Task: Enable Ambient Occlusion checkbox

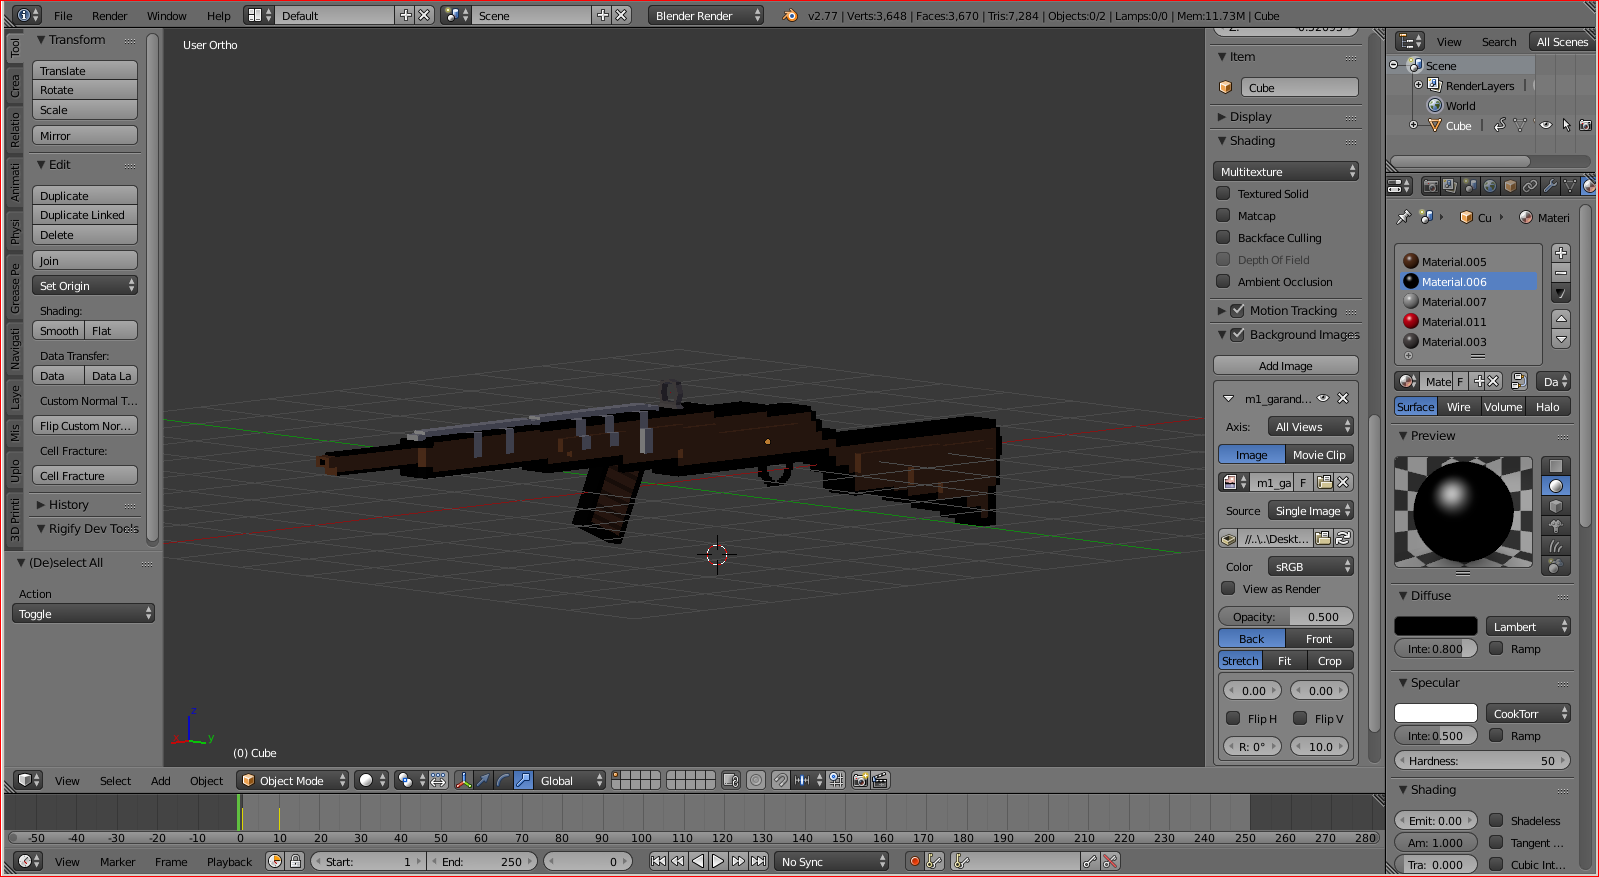Action: [1223, 281]
